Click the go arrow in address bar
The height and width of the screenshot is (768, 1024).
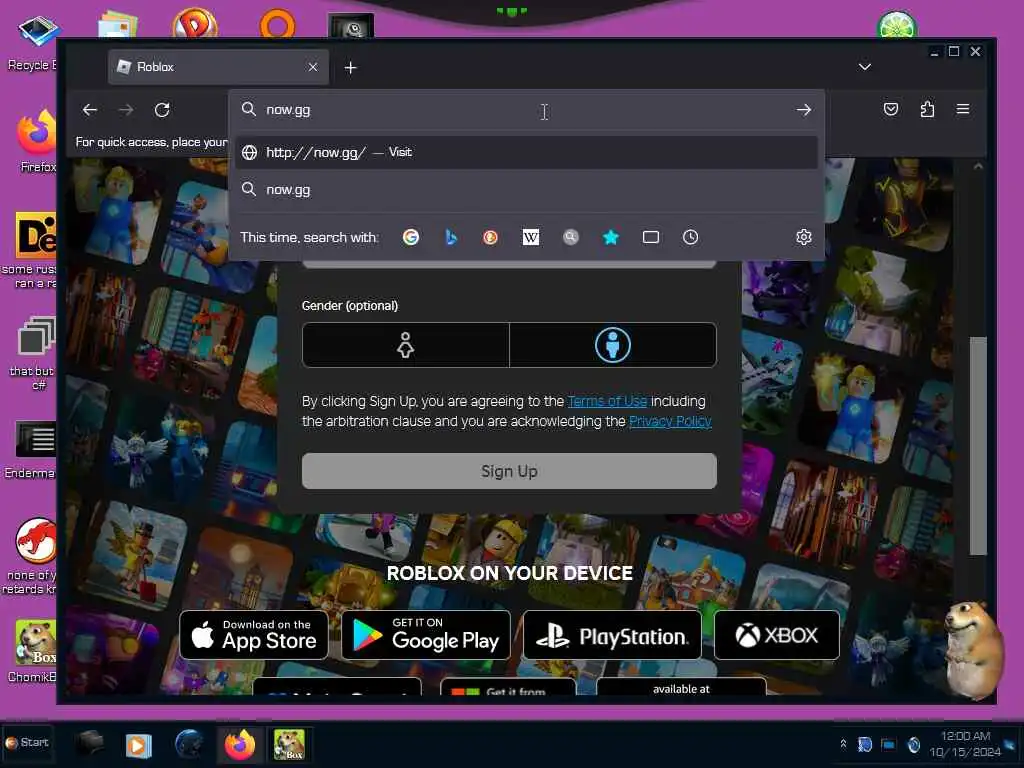804,110
